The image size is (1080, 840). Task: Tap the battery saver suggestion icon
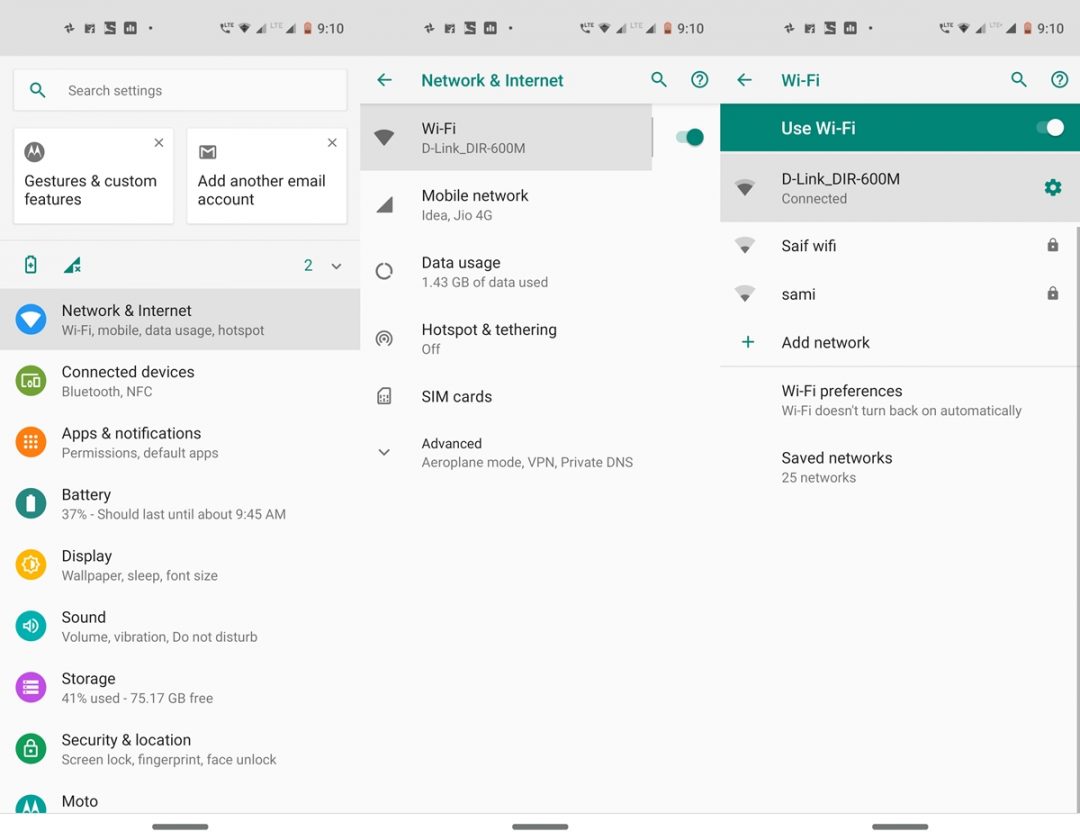30,264
